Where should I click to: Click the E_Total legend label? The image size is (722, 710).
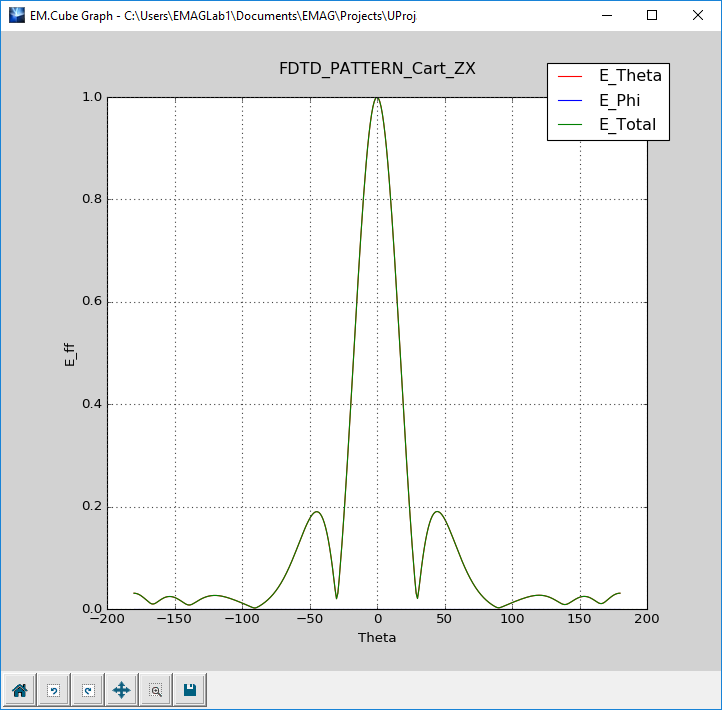click(627, 125)
